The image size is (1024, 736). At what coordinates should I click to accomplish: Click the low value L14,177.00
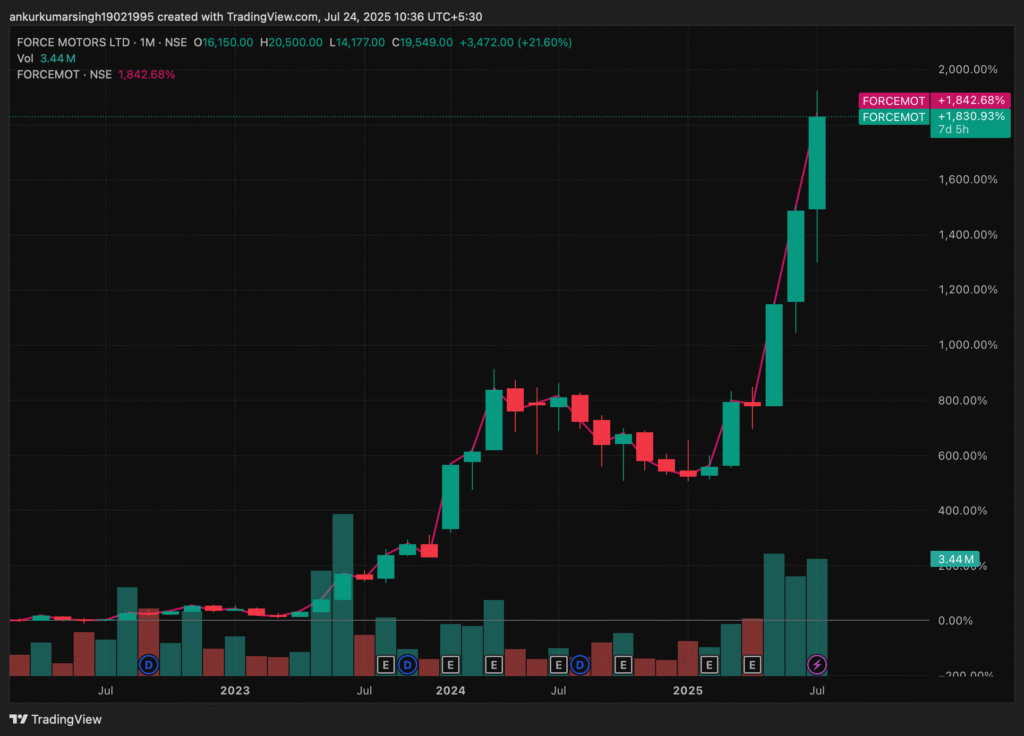(357, 42)
